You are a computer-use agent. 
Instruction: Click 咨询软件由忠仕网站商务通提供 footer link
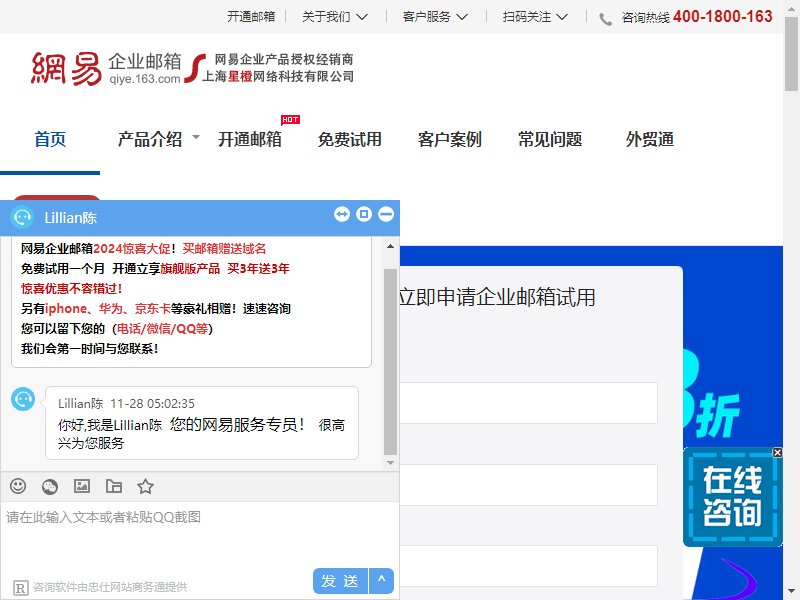pos(110,587)
